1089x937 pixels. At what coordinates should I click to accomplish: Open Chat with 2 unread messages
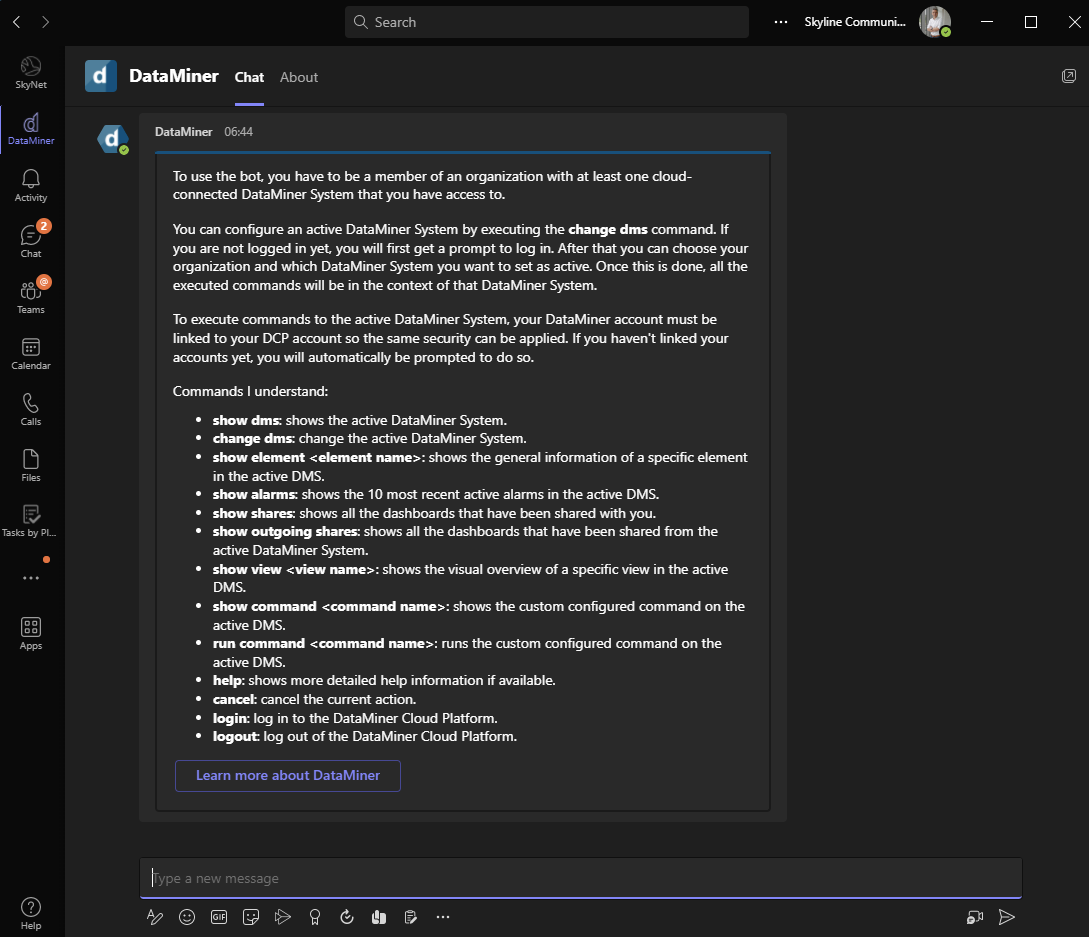31,241
